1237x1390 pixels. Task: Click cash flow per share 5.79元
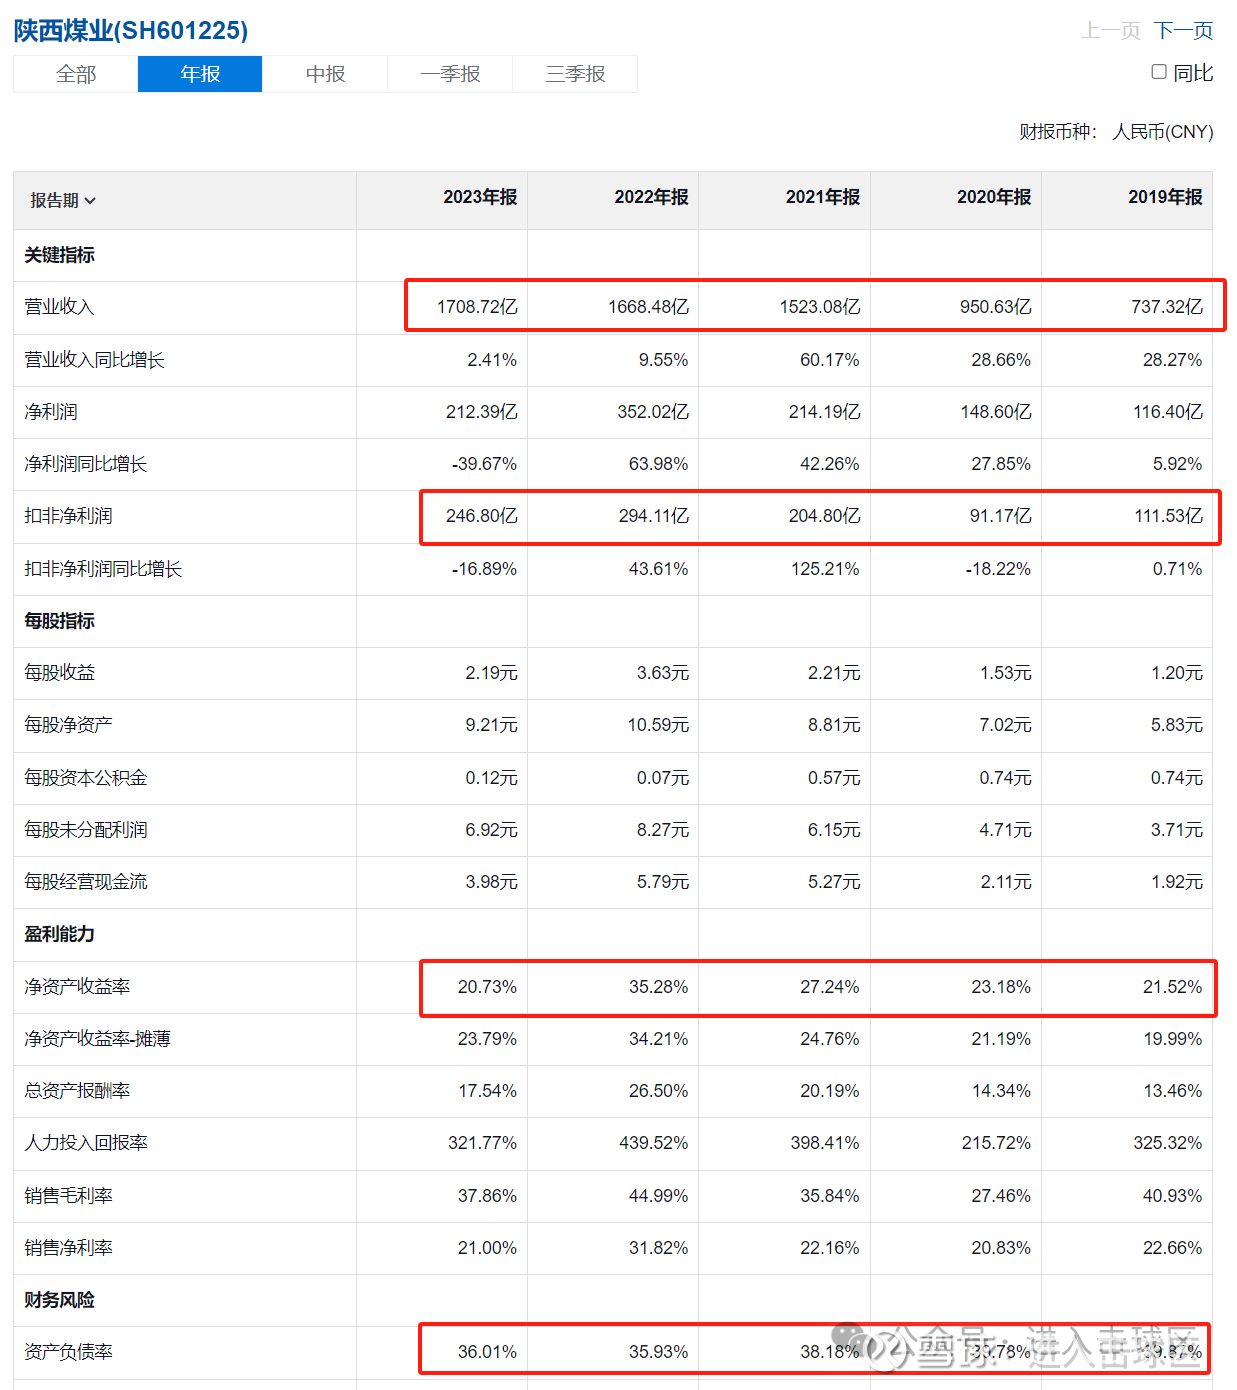[x=663, y=882]
